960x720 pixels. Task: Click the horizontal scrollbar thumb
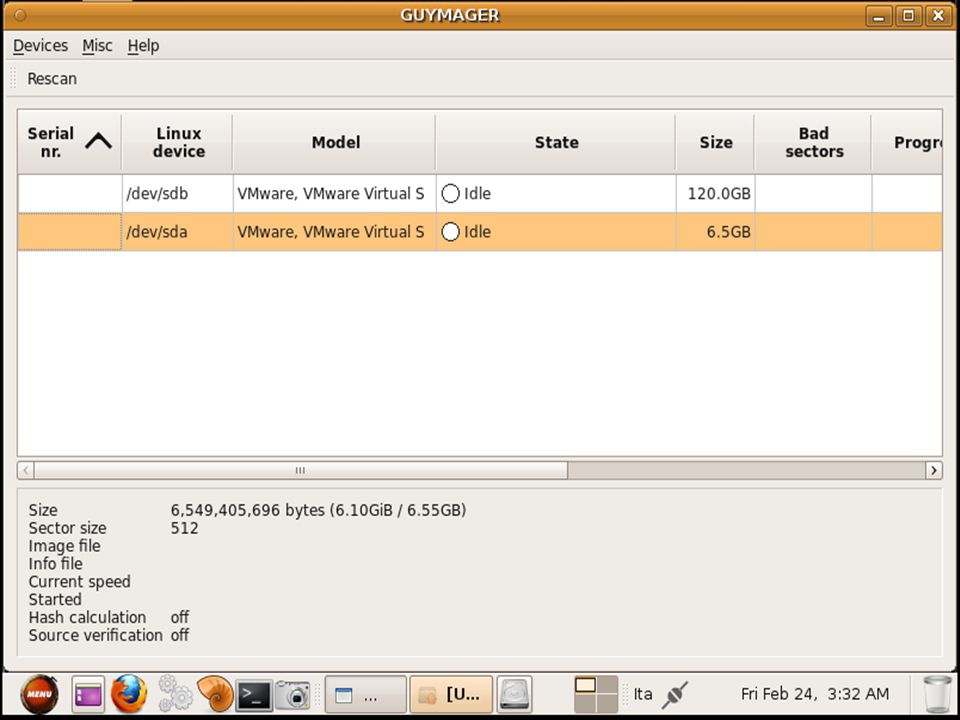[x=301, y=470]
